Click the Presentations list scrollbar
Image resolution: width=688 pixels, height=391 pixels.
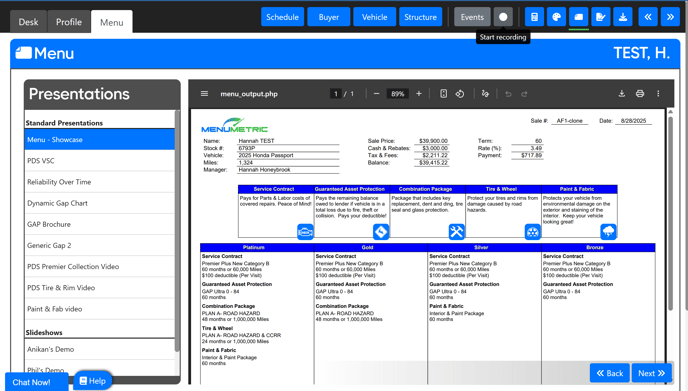click(x=177, y=230)
